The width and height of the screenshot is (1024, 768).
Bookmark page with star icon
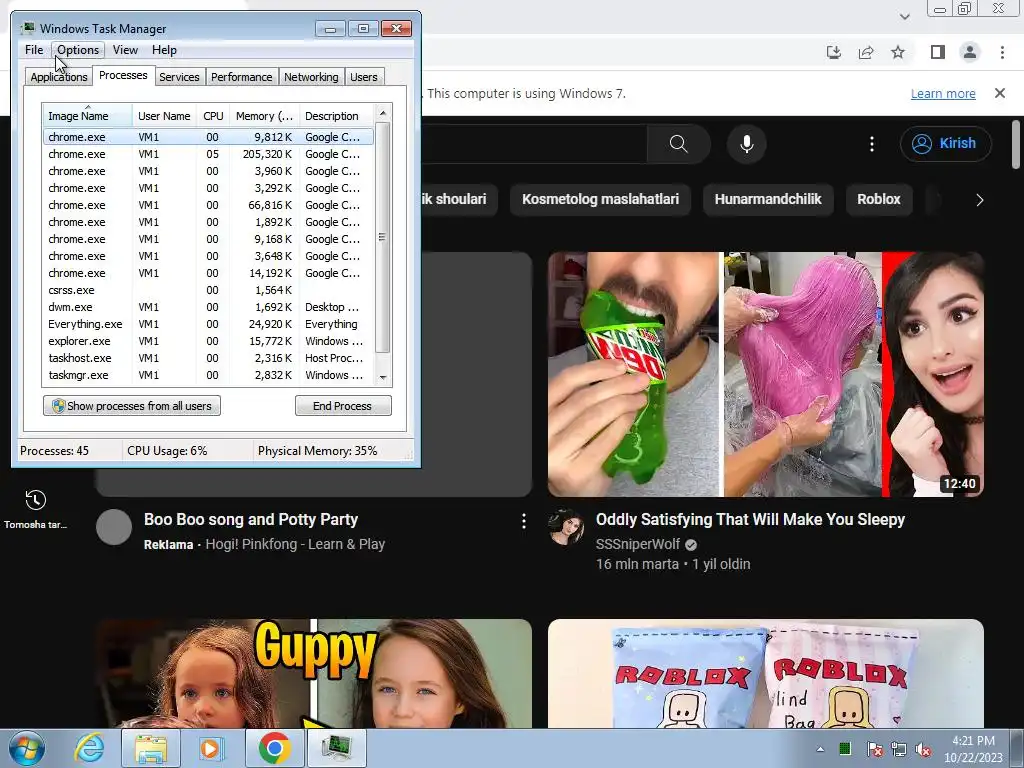pyautogui.click(x=898, y=52)
